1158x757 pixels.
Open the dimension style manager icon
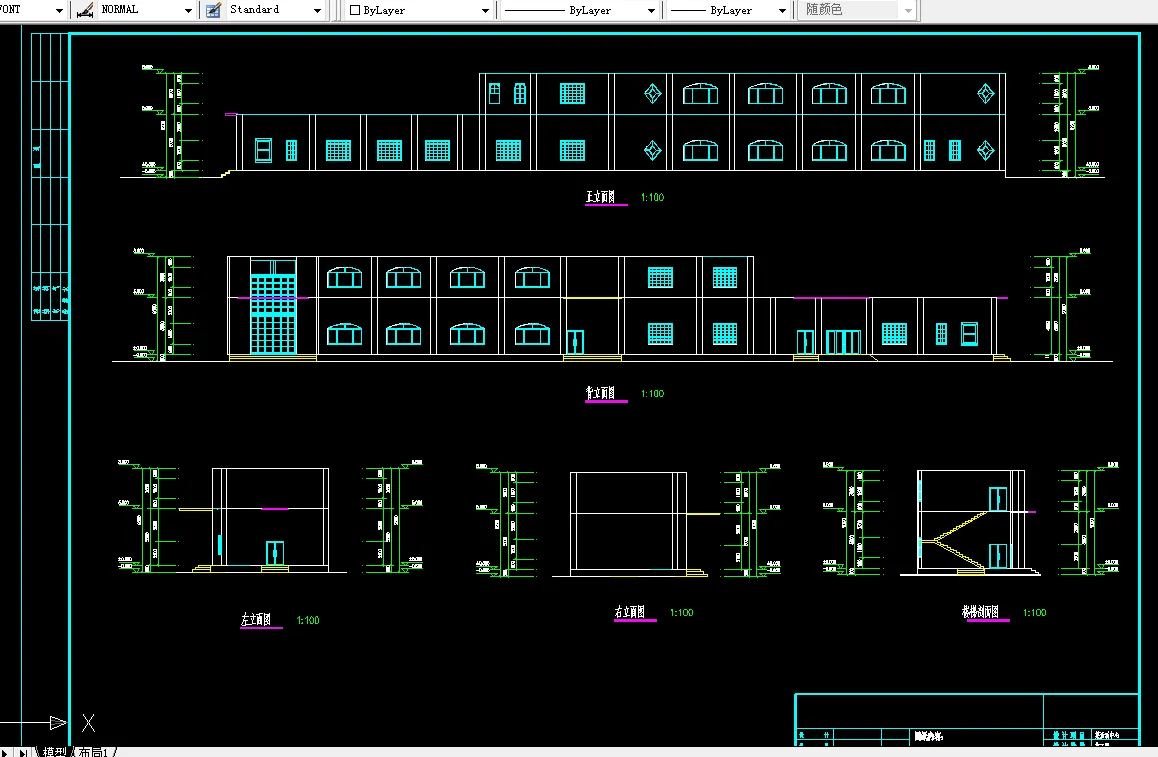click(x=85, y=10)
